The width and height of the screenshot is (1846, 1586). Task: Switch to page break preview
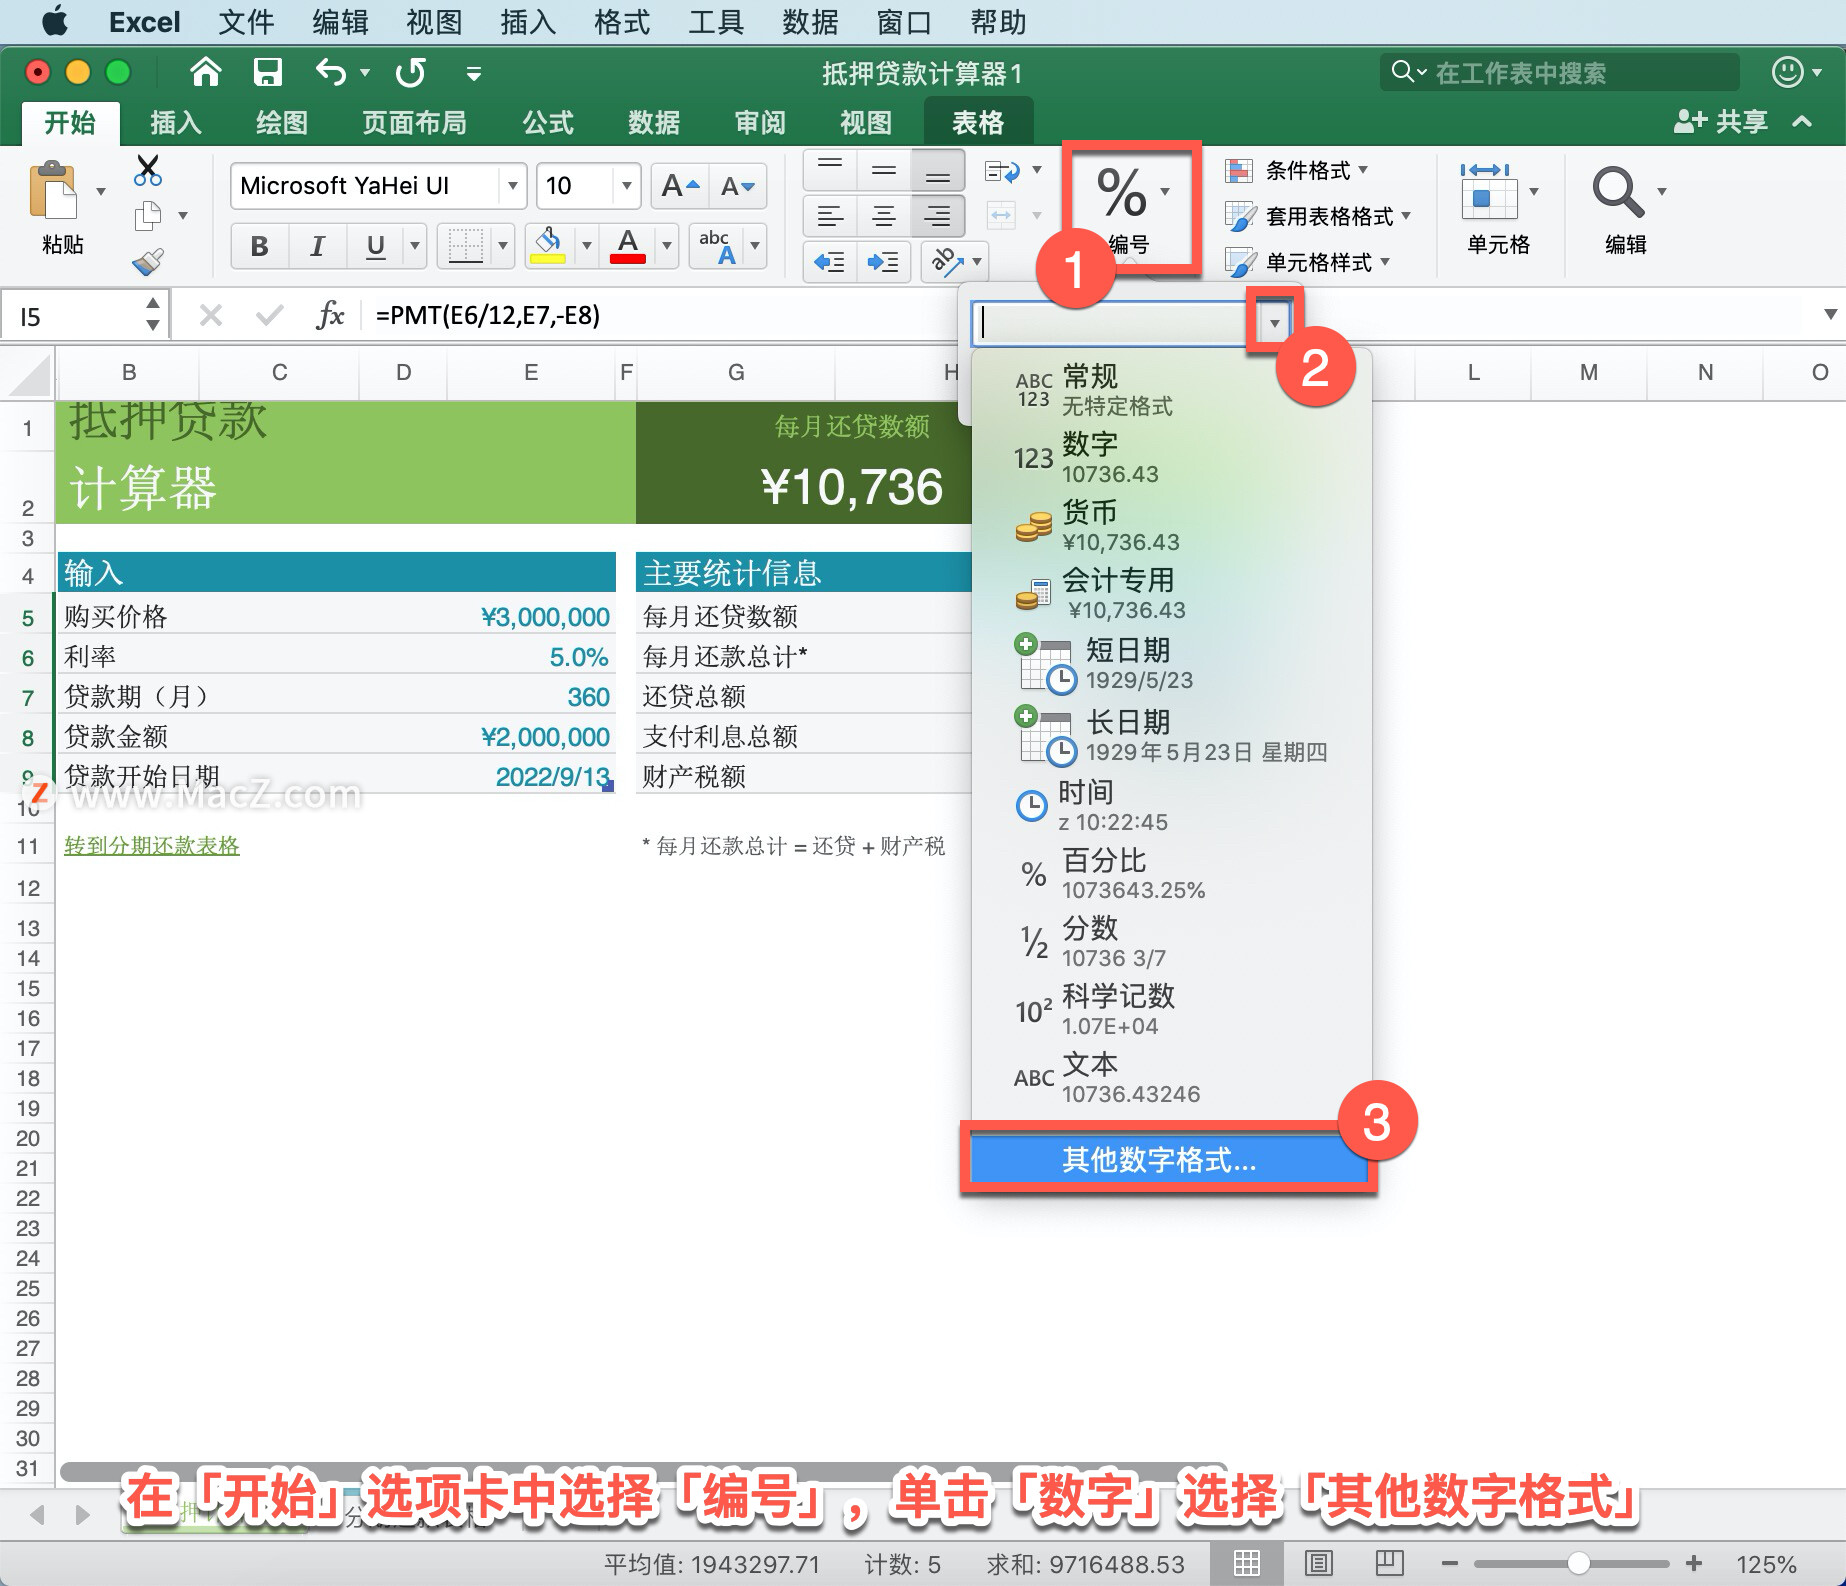click(x=1390, y=1563)
